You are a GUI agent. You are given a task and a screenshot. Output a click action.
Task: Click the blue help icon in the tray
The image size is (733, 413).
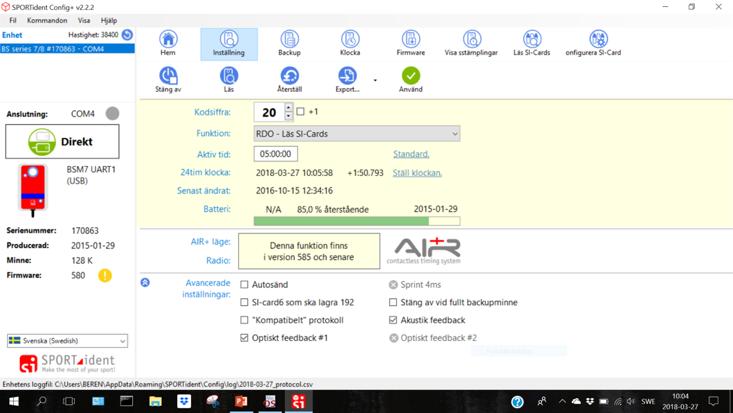pyautogui.click(x=517, y=401)
